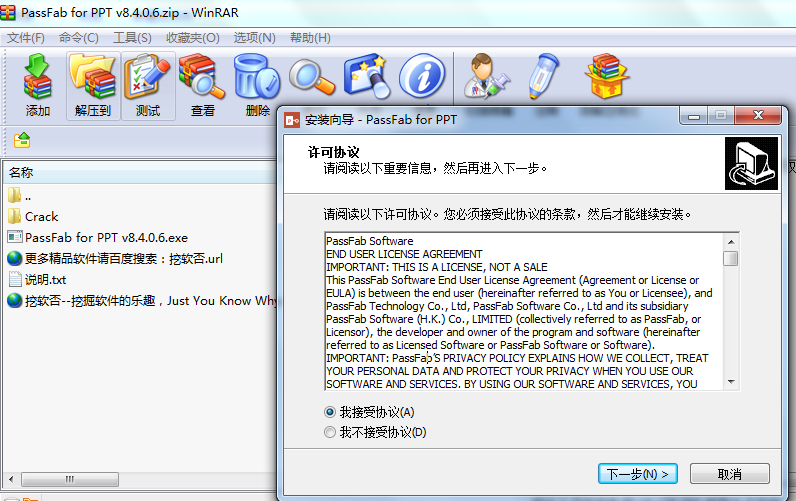Close the PassFab installer wizard window

[757, 116]
